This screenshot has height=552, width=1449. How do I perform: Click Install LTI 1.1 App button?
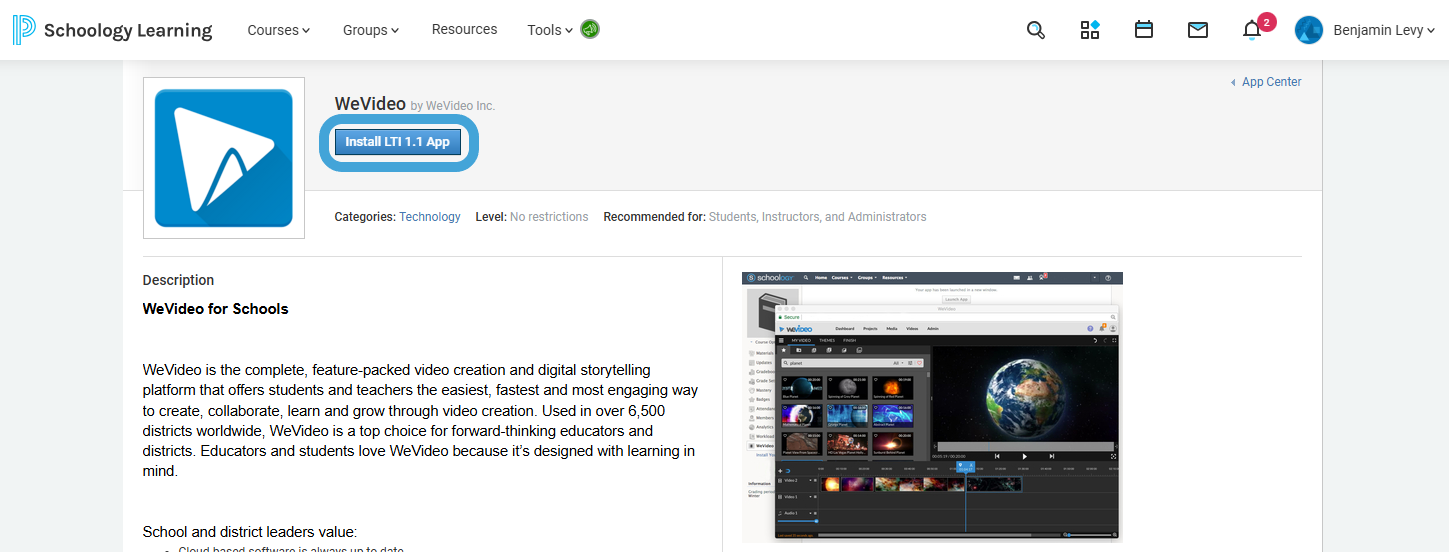pos(398,142)
